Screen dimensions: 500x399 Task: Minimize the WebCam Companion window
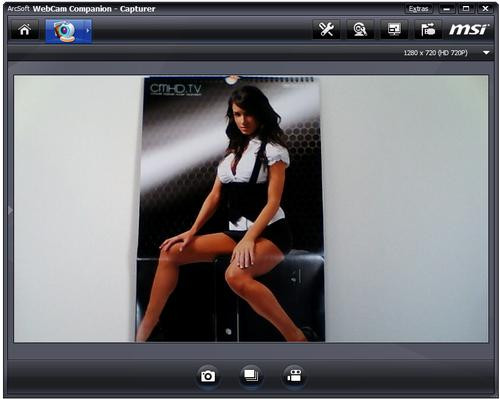tap(447, 9)
